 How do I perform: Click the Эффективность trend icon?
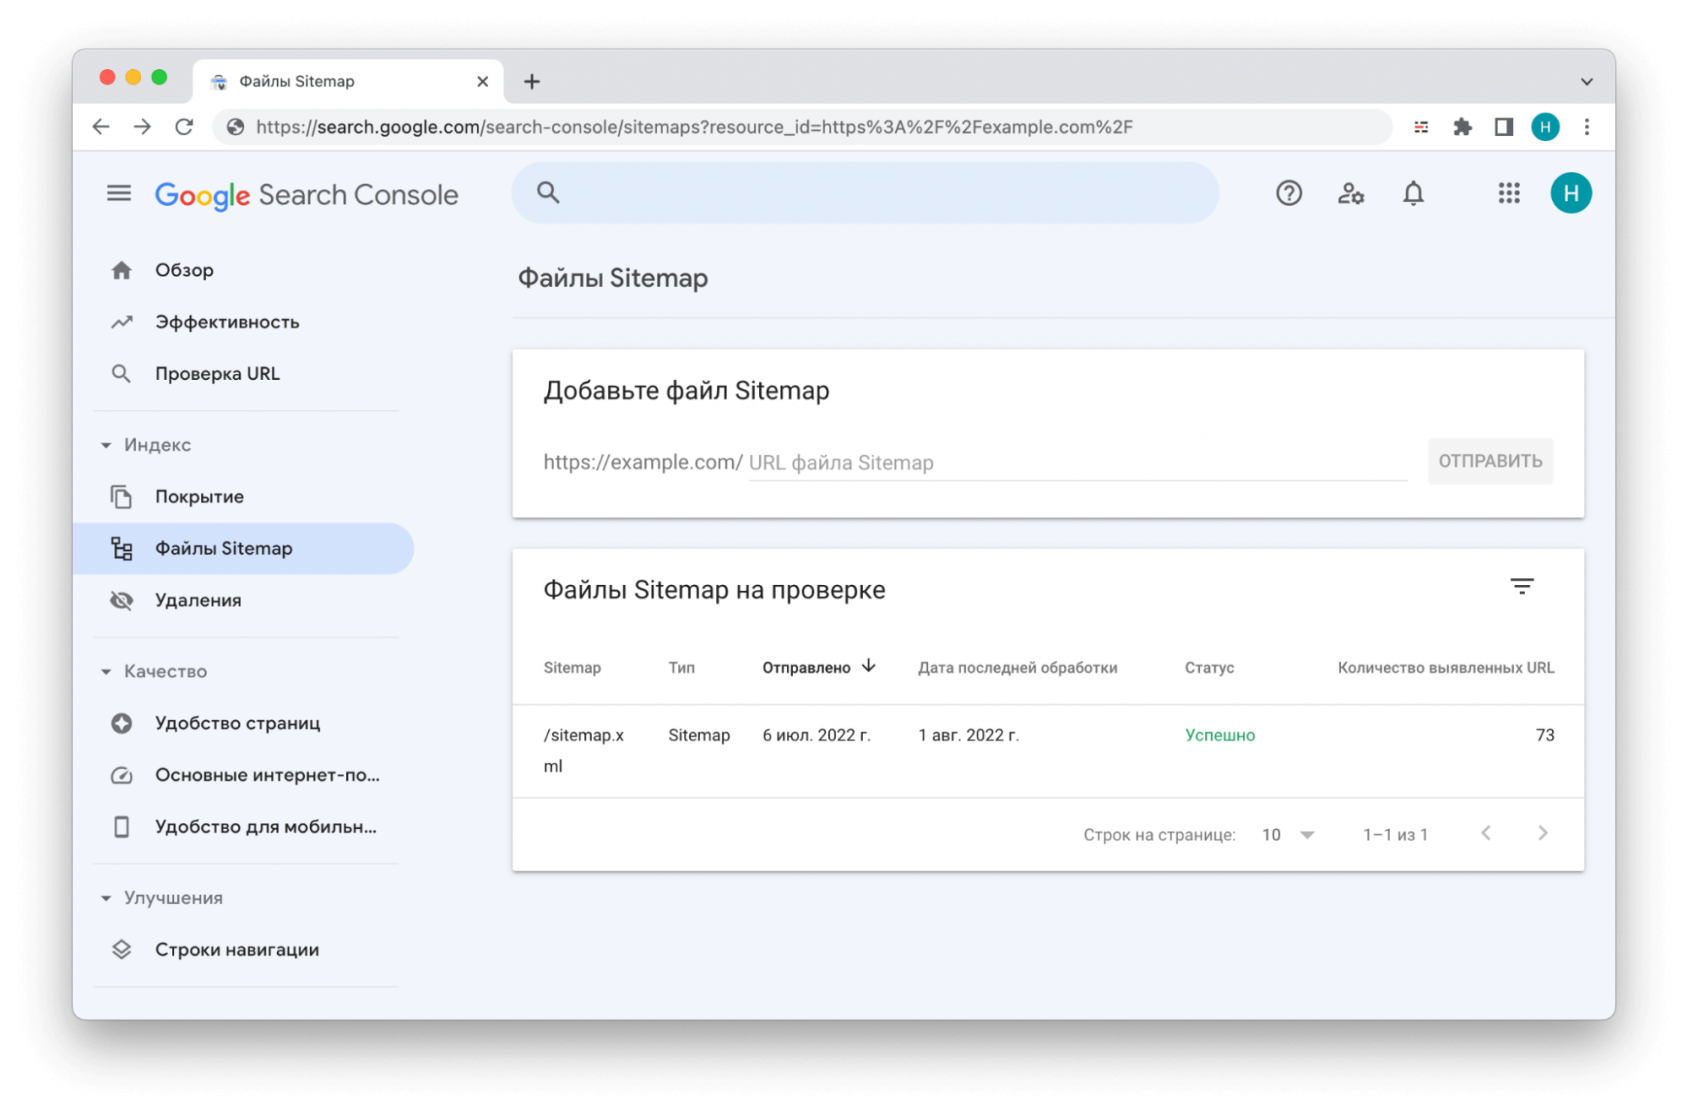[x=122, y=322]
